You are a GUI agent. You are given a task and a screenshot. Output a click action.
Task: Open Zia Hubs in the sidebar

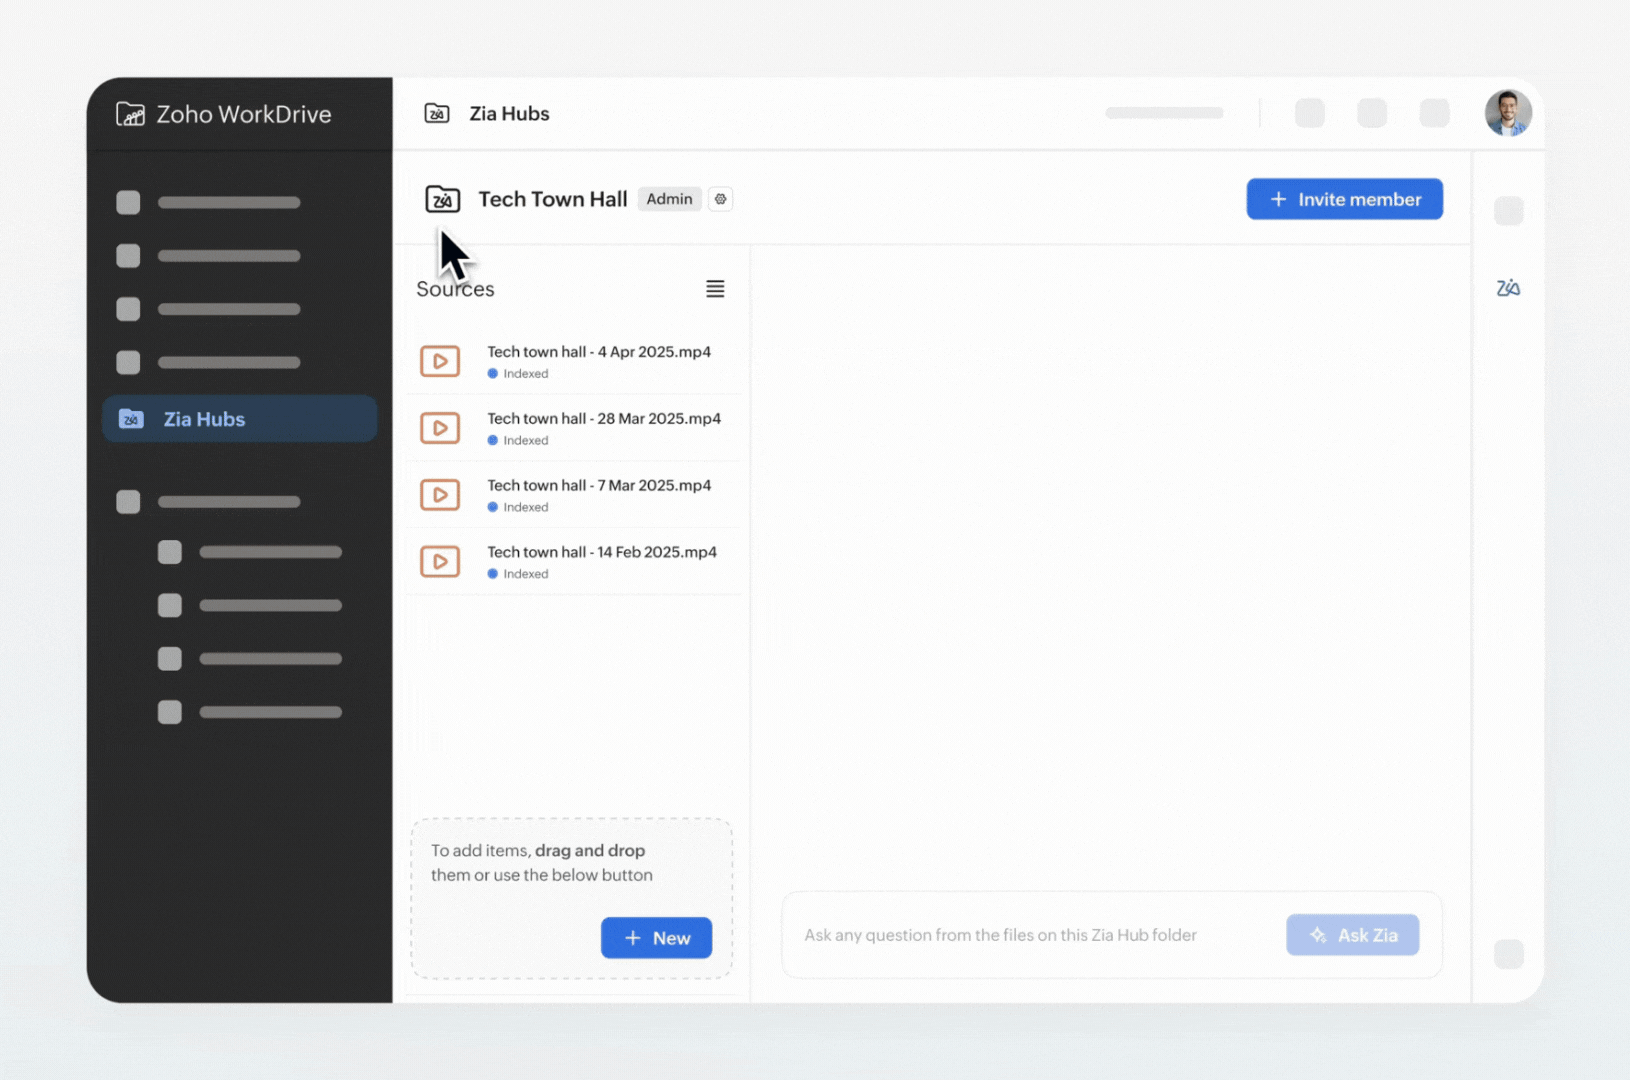[240, 419]
